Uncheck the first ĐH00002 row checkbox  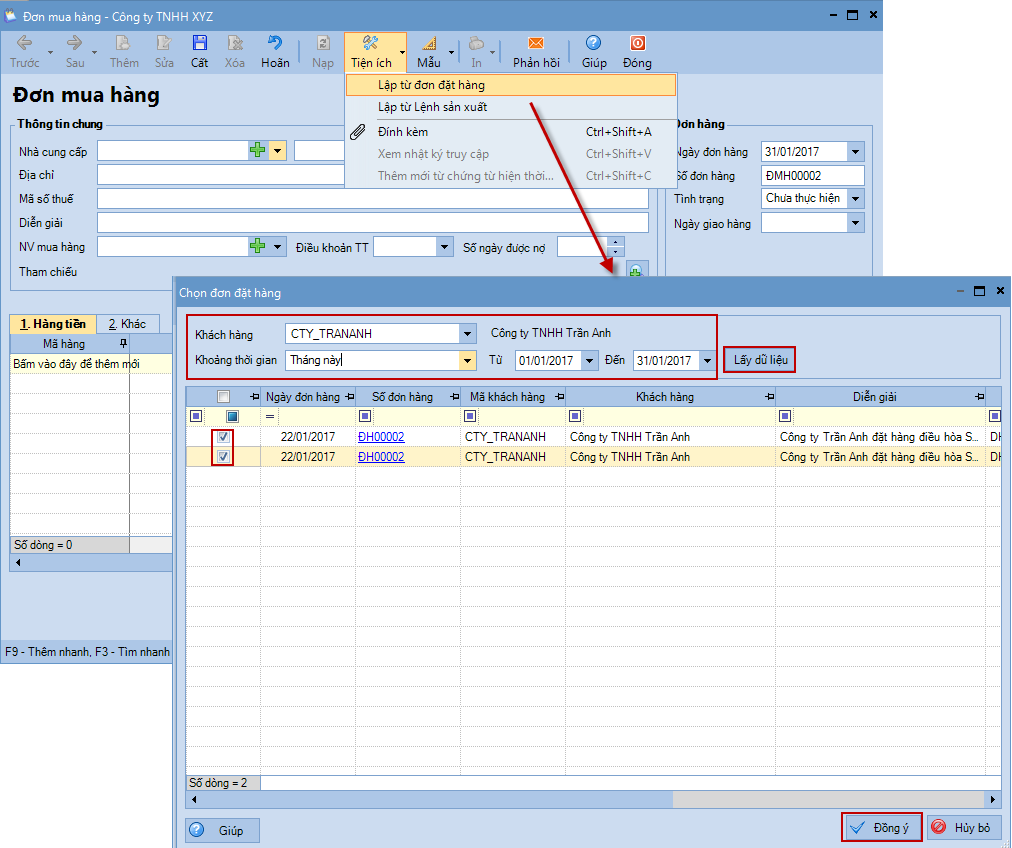224,437
